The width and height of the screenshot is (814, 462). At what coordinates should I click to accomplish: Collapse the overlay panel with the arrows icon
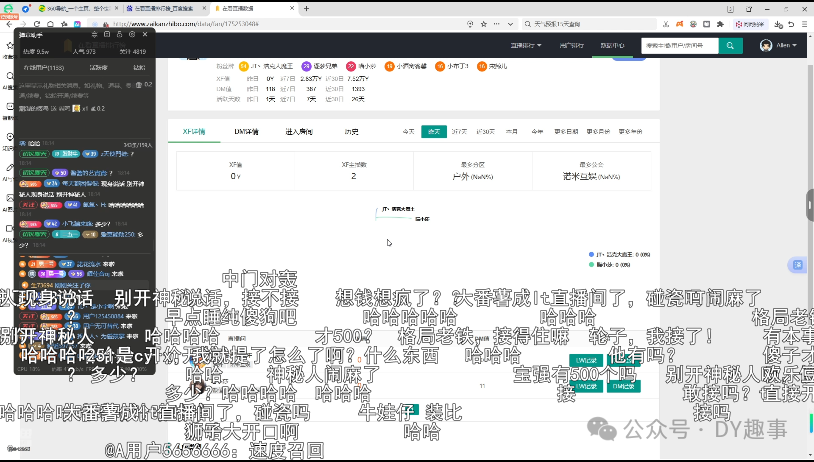[94, 34]
